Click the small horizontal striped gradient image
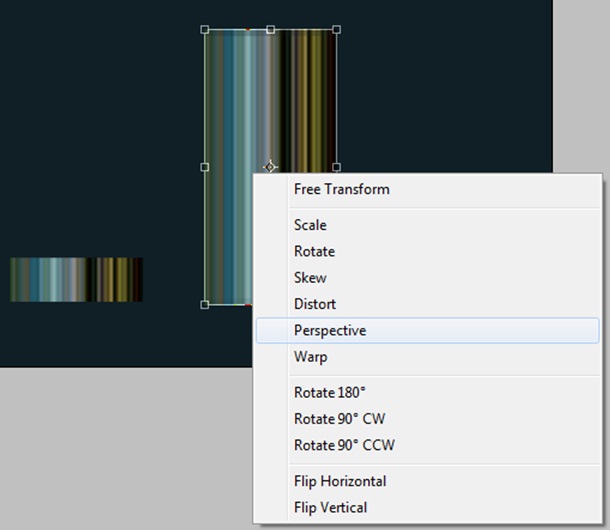The height and width of the screenshot is (530, 610). (x=76, y=279)
